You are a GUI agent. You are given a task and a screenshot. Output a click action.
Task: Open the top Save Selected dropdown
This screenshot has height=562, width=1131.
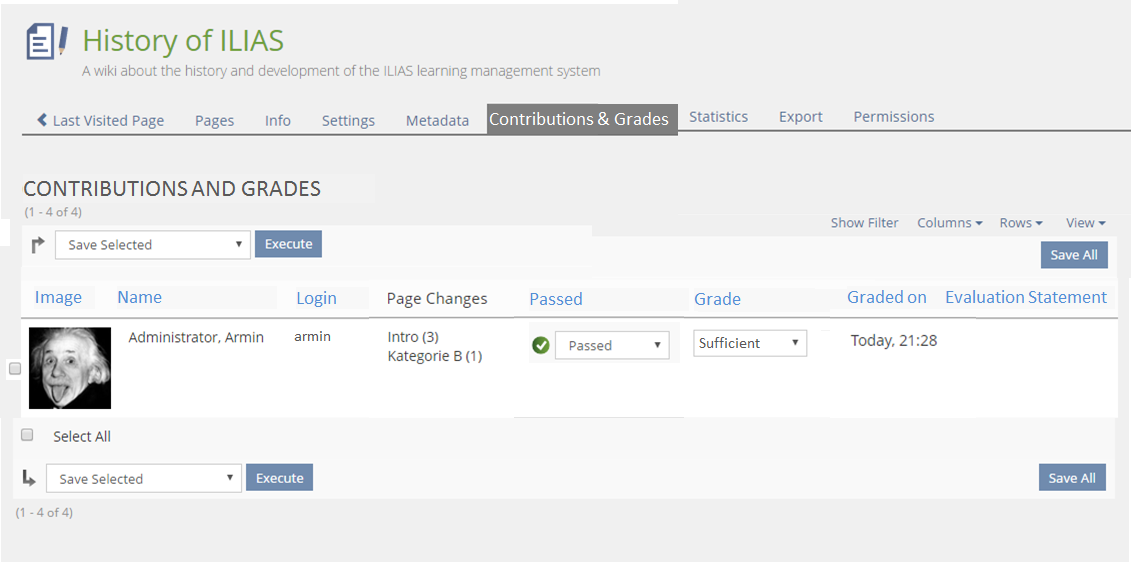click(153, 245)
